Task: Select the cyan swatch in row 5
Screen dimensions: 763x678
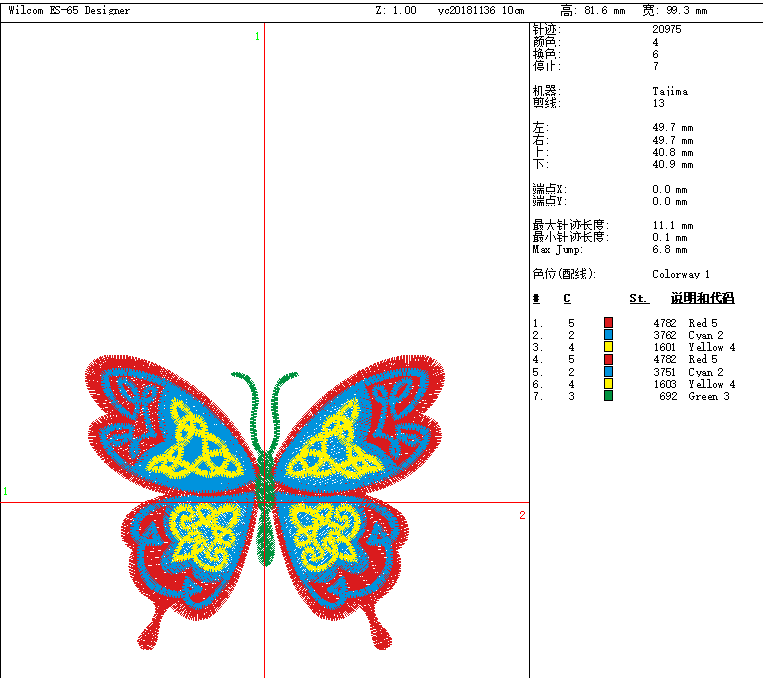Action: pyautogui.click(x=608, y=372)
